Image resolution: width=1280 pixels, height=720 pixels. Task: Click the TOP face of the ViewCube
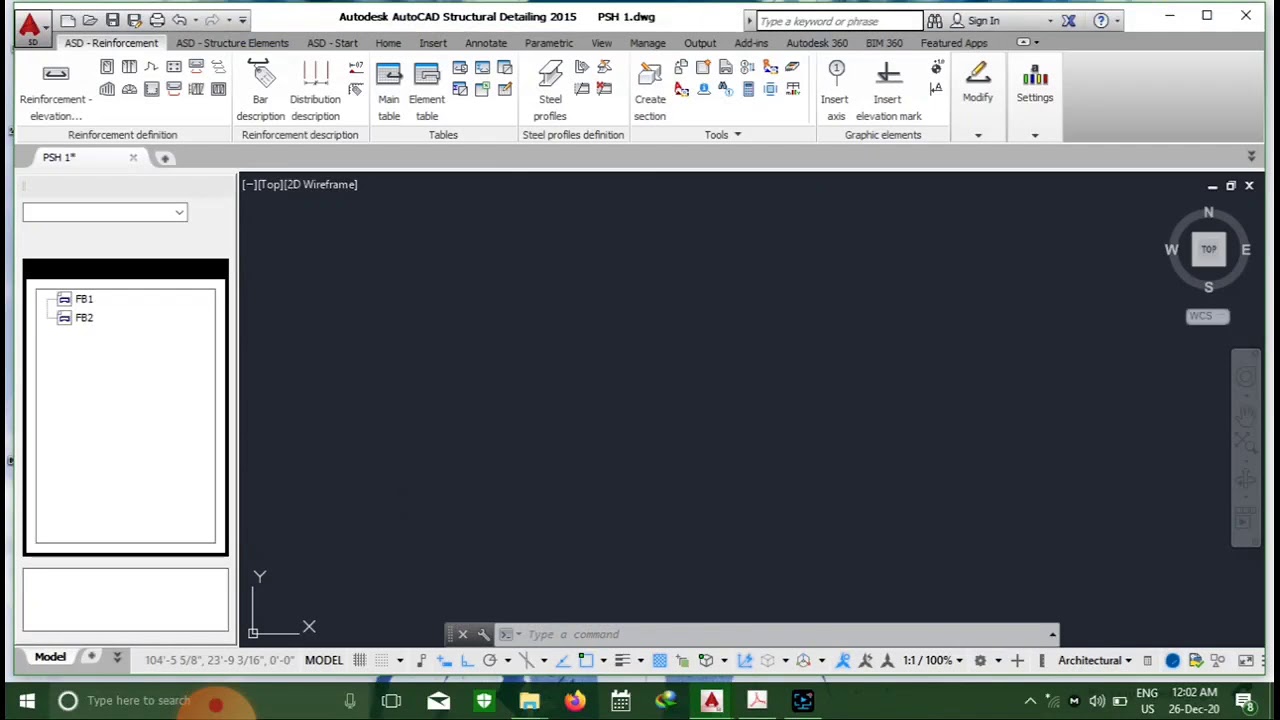tap(1209, 249)
